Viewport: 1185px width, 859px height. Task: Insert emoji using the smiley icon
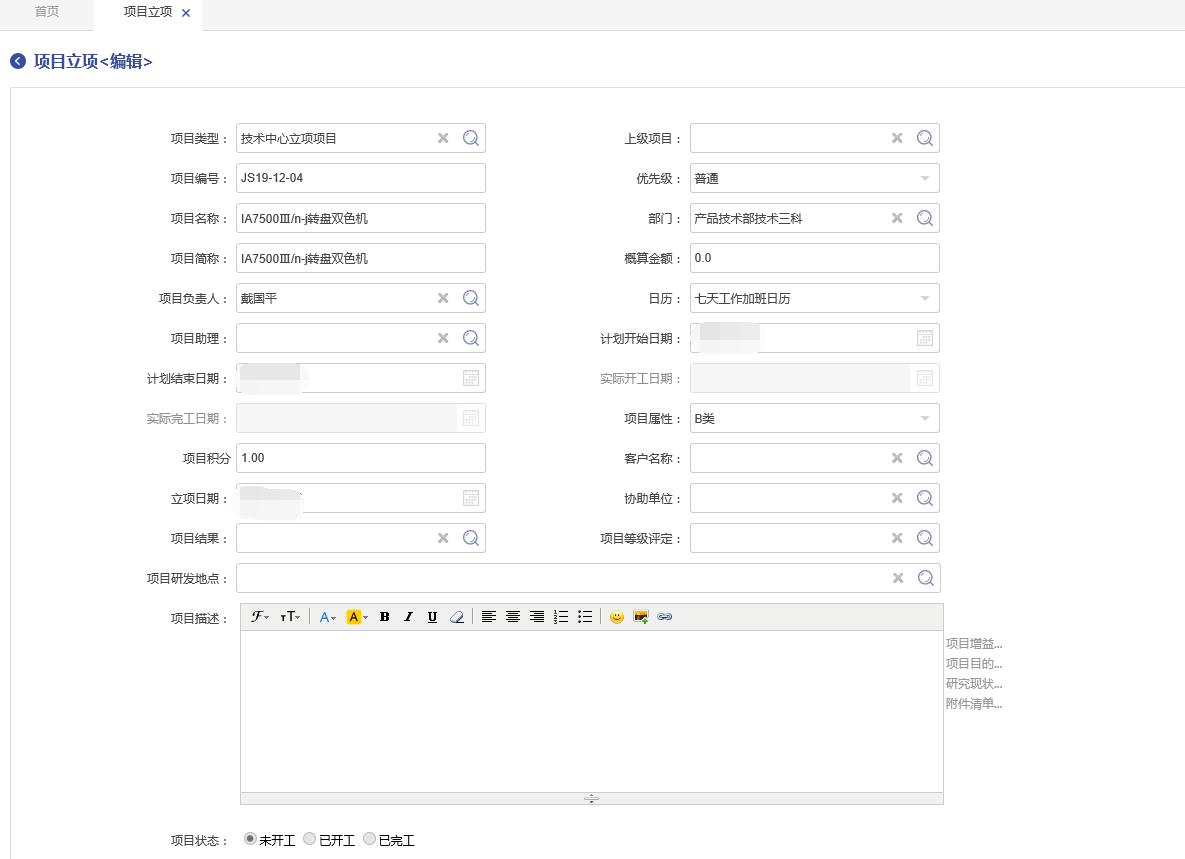point(616,617)
